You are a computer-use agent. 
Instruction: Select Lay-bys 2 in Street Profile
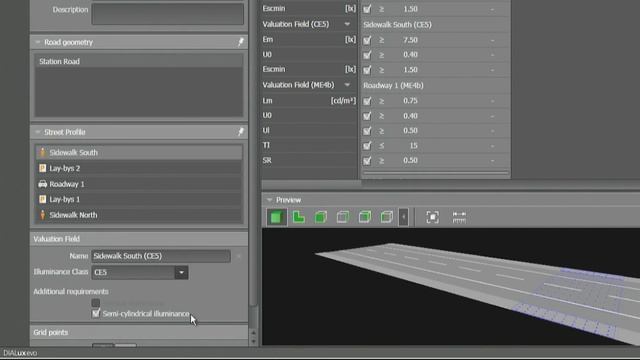139,168
